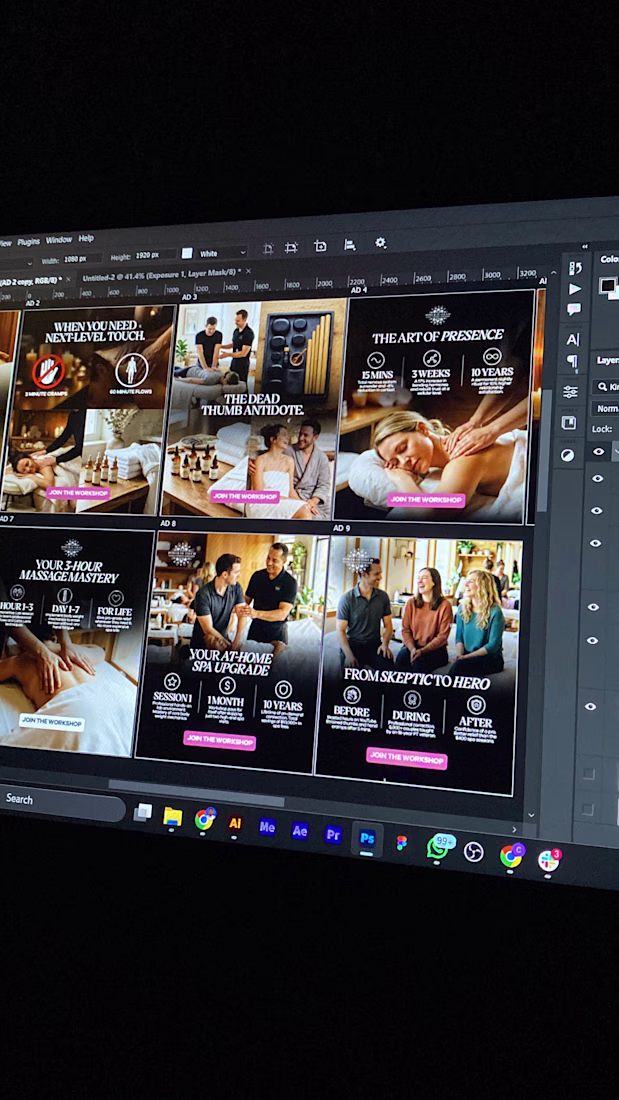Image resolution: width=619 pixels, height=1100 pixels.
Task: Click Join The Workshop button on AD 4 artboard
Action: [426, 499]
